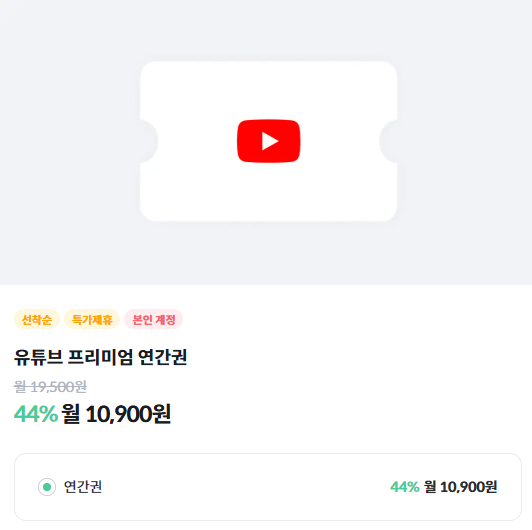Click the left notch of the ticket card

click(x=149, y=141)
